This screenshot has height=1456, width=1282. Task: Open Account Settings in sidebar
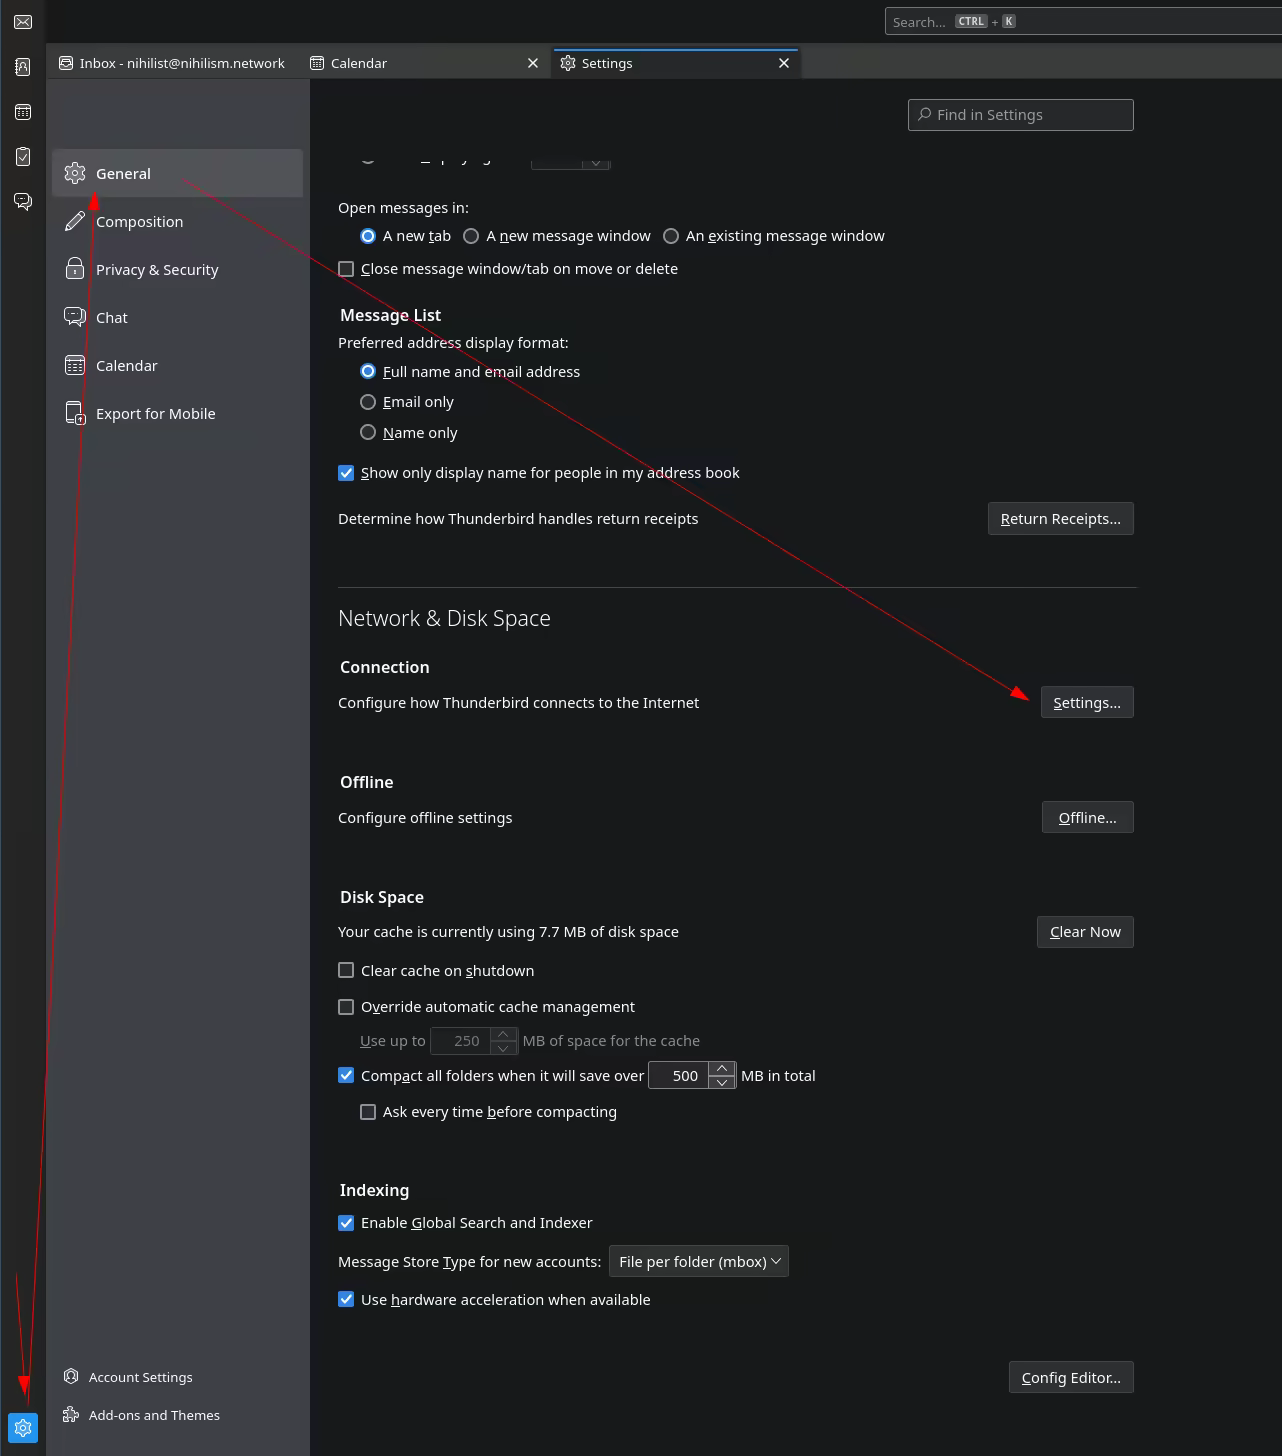[140, 1377]
